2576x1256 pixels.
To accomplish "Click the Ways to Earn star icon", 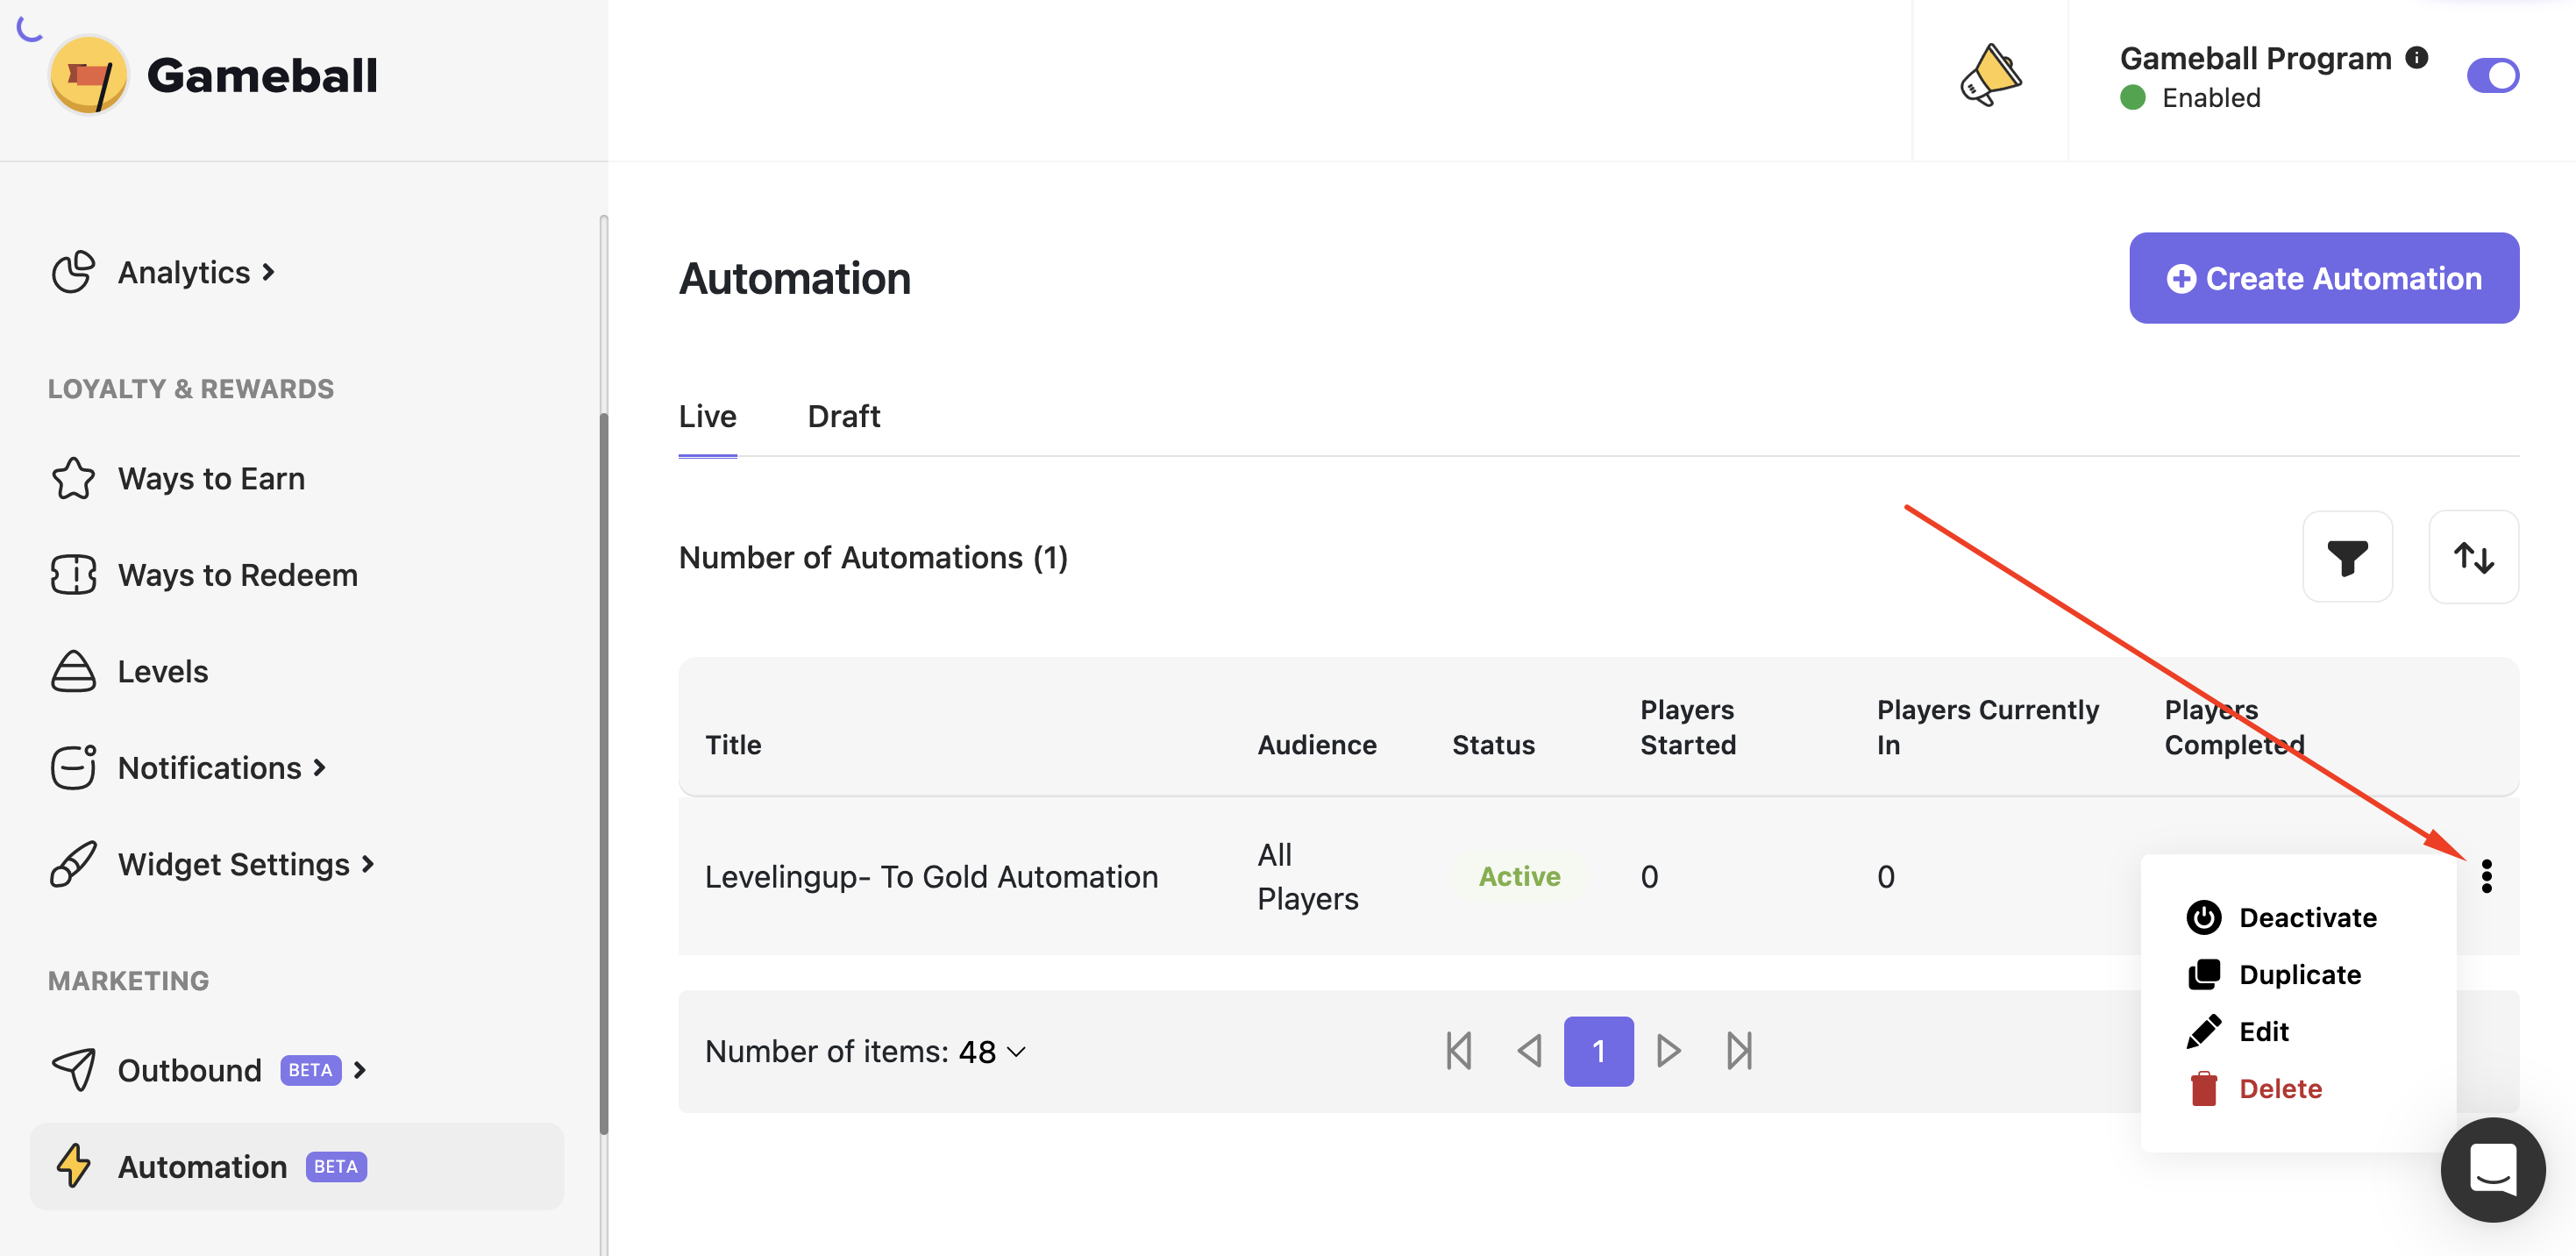I will 71,478.
